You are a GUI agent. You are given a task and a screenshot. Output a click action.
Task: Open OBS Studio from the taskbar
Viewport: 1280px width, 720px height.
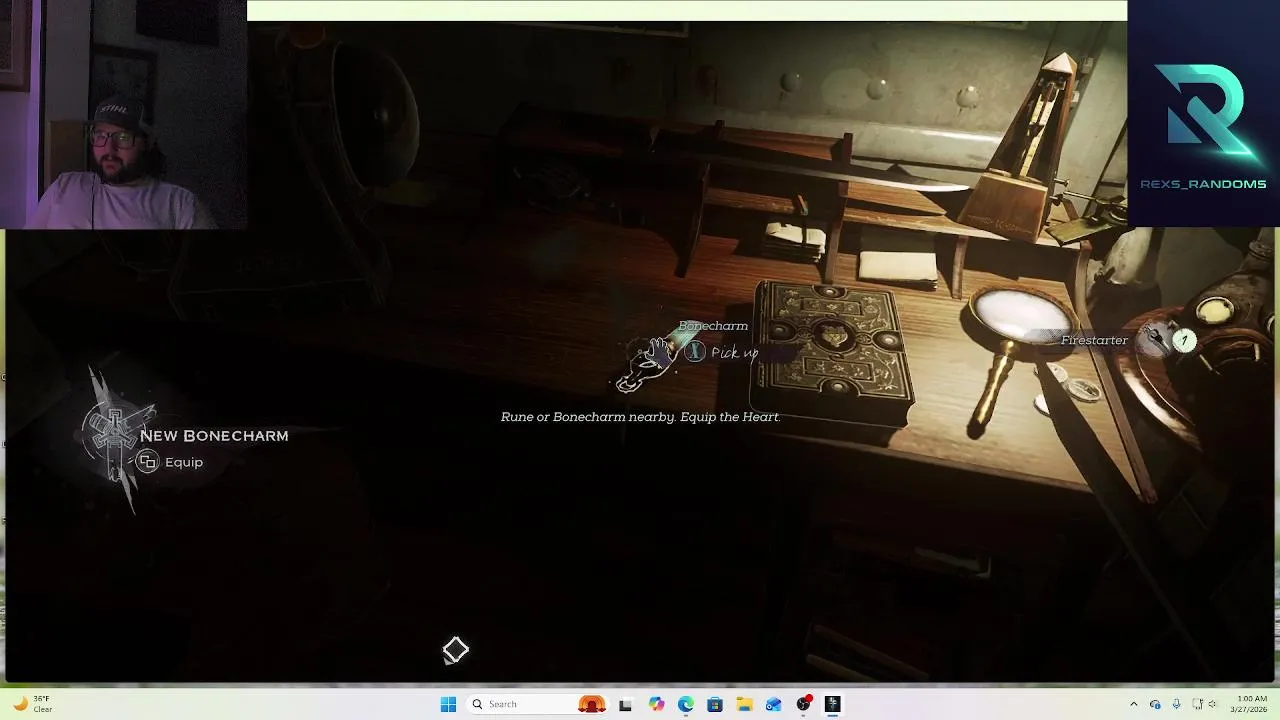[x=803, y=704]
